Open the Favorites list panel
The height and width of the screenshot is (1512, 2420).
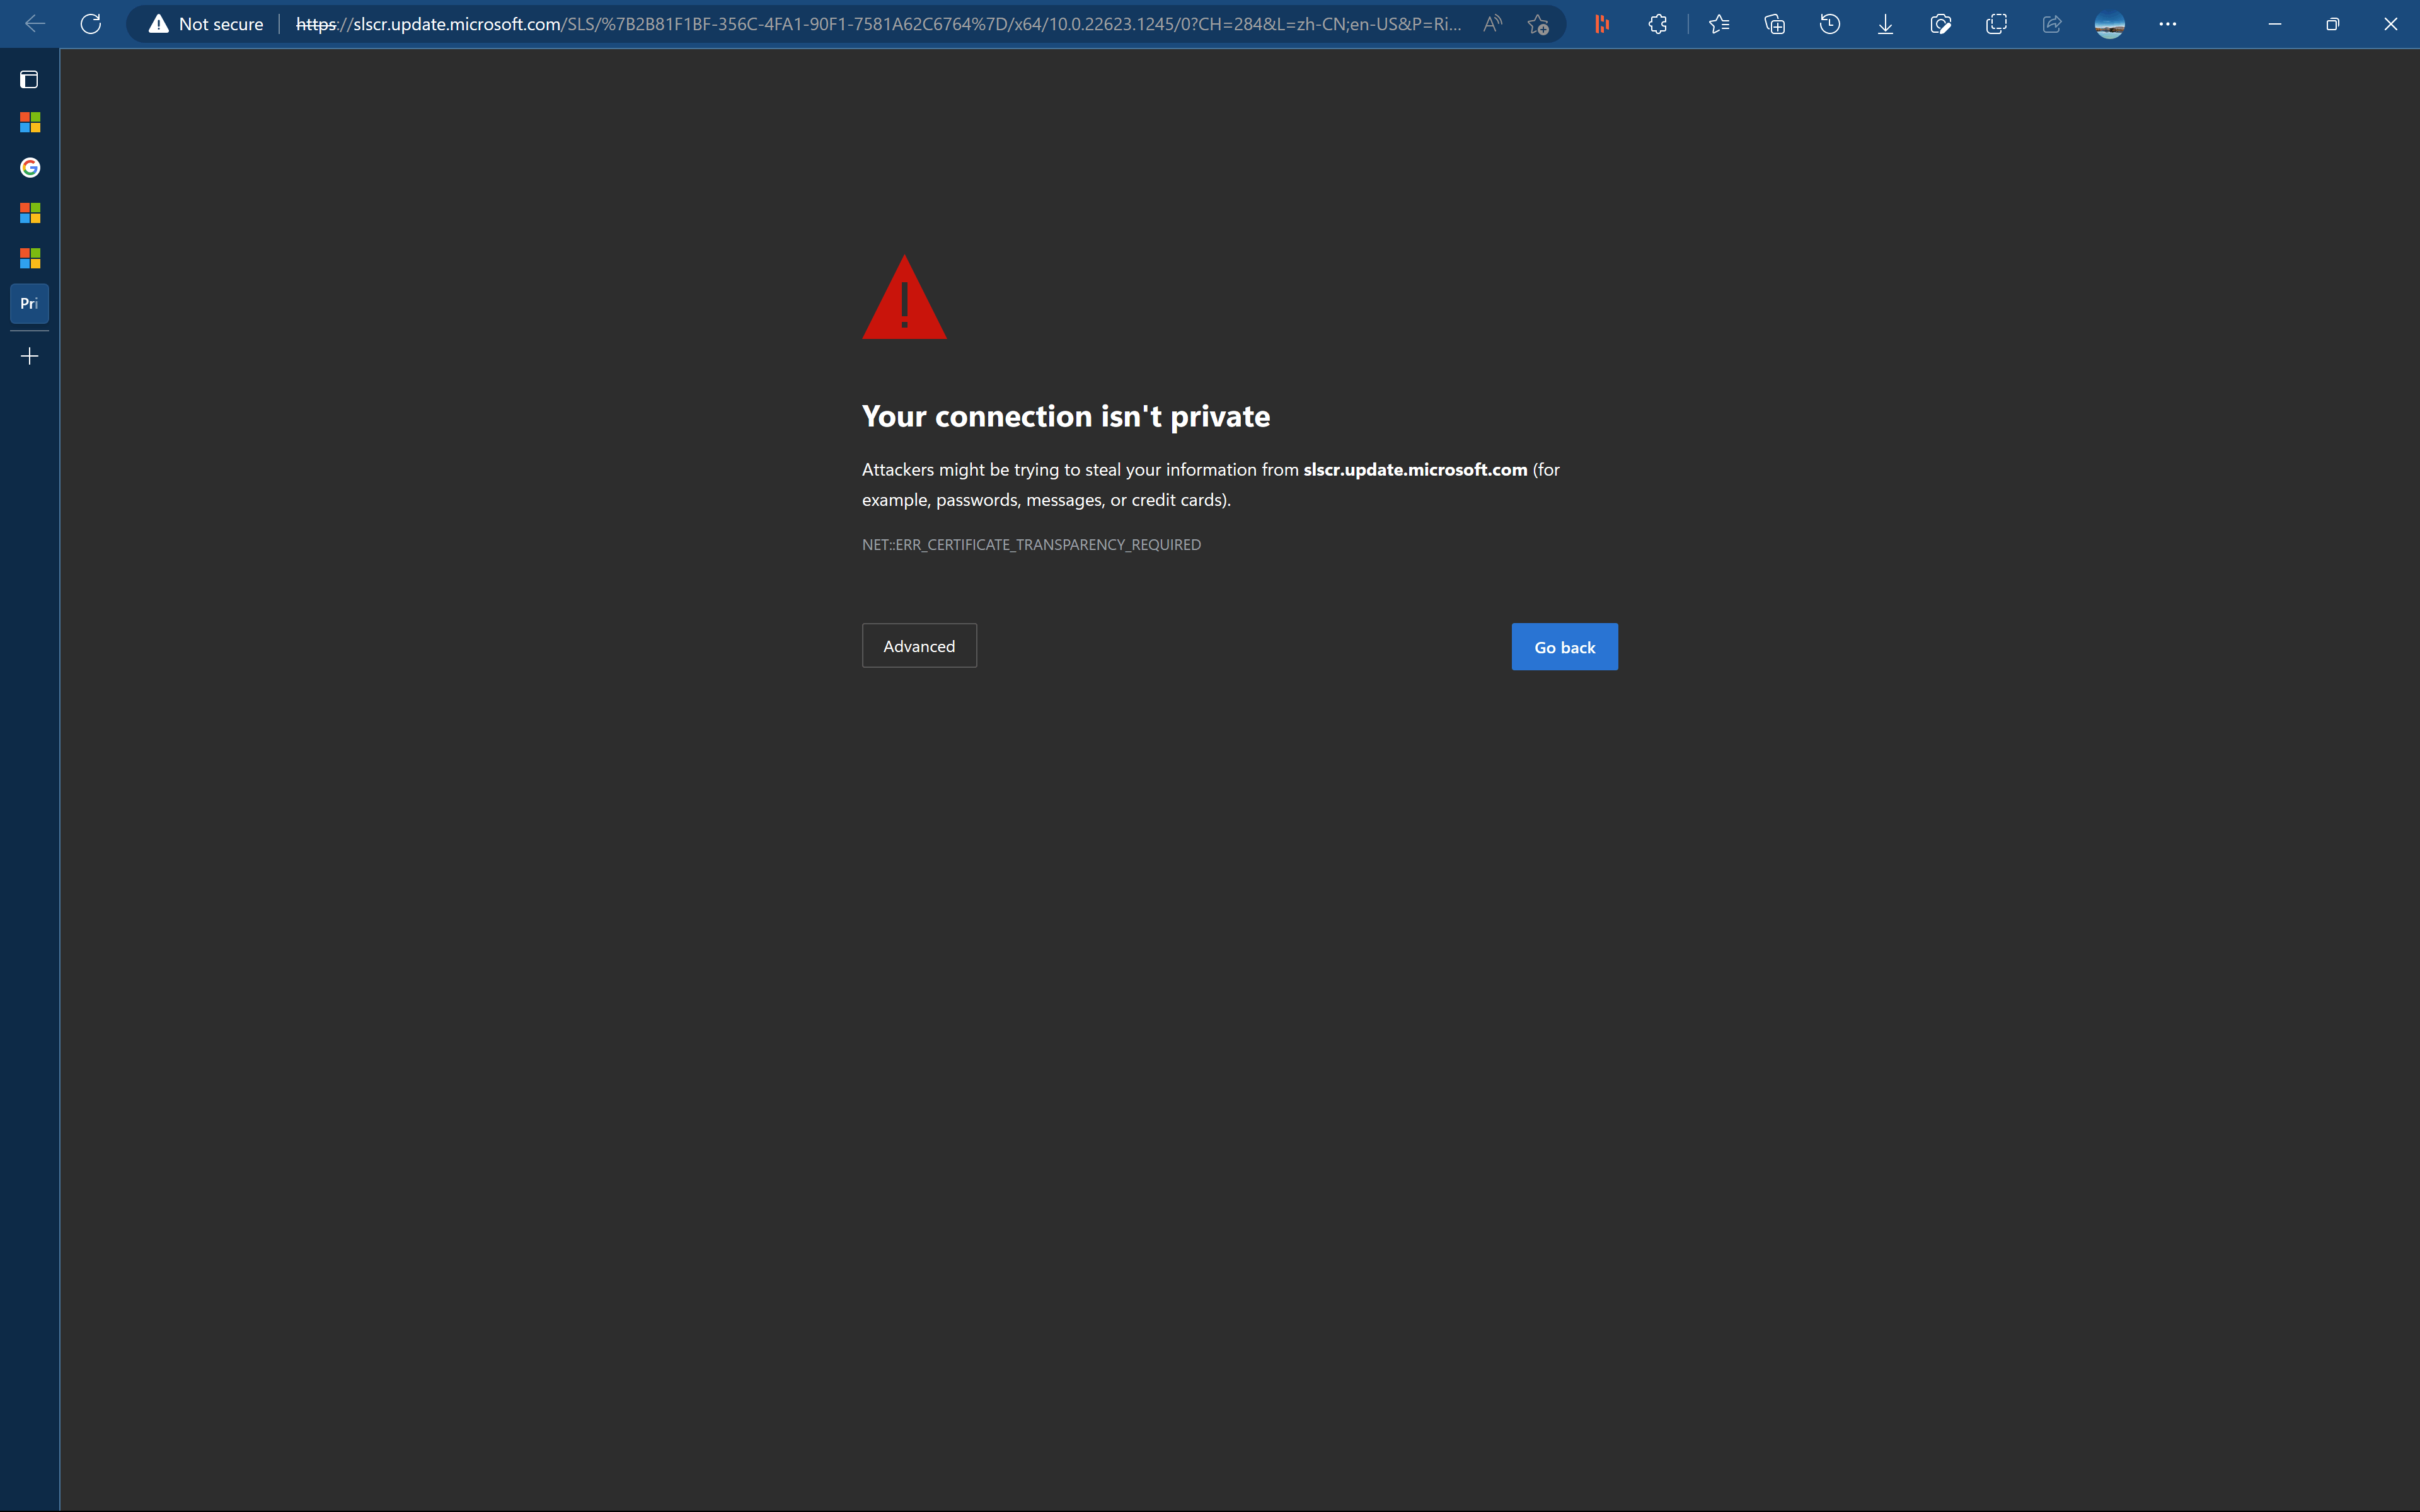tap(1719, 24)
